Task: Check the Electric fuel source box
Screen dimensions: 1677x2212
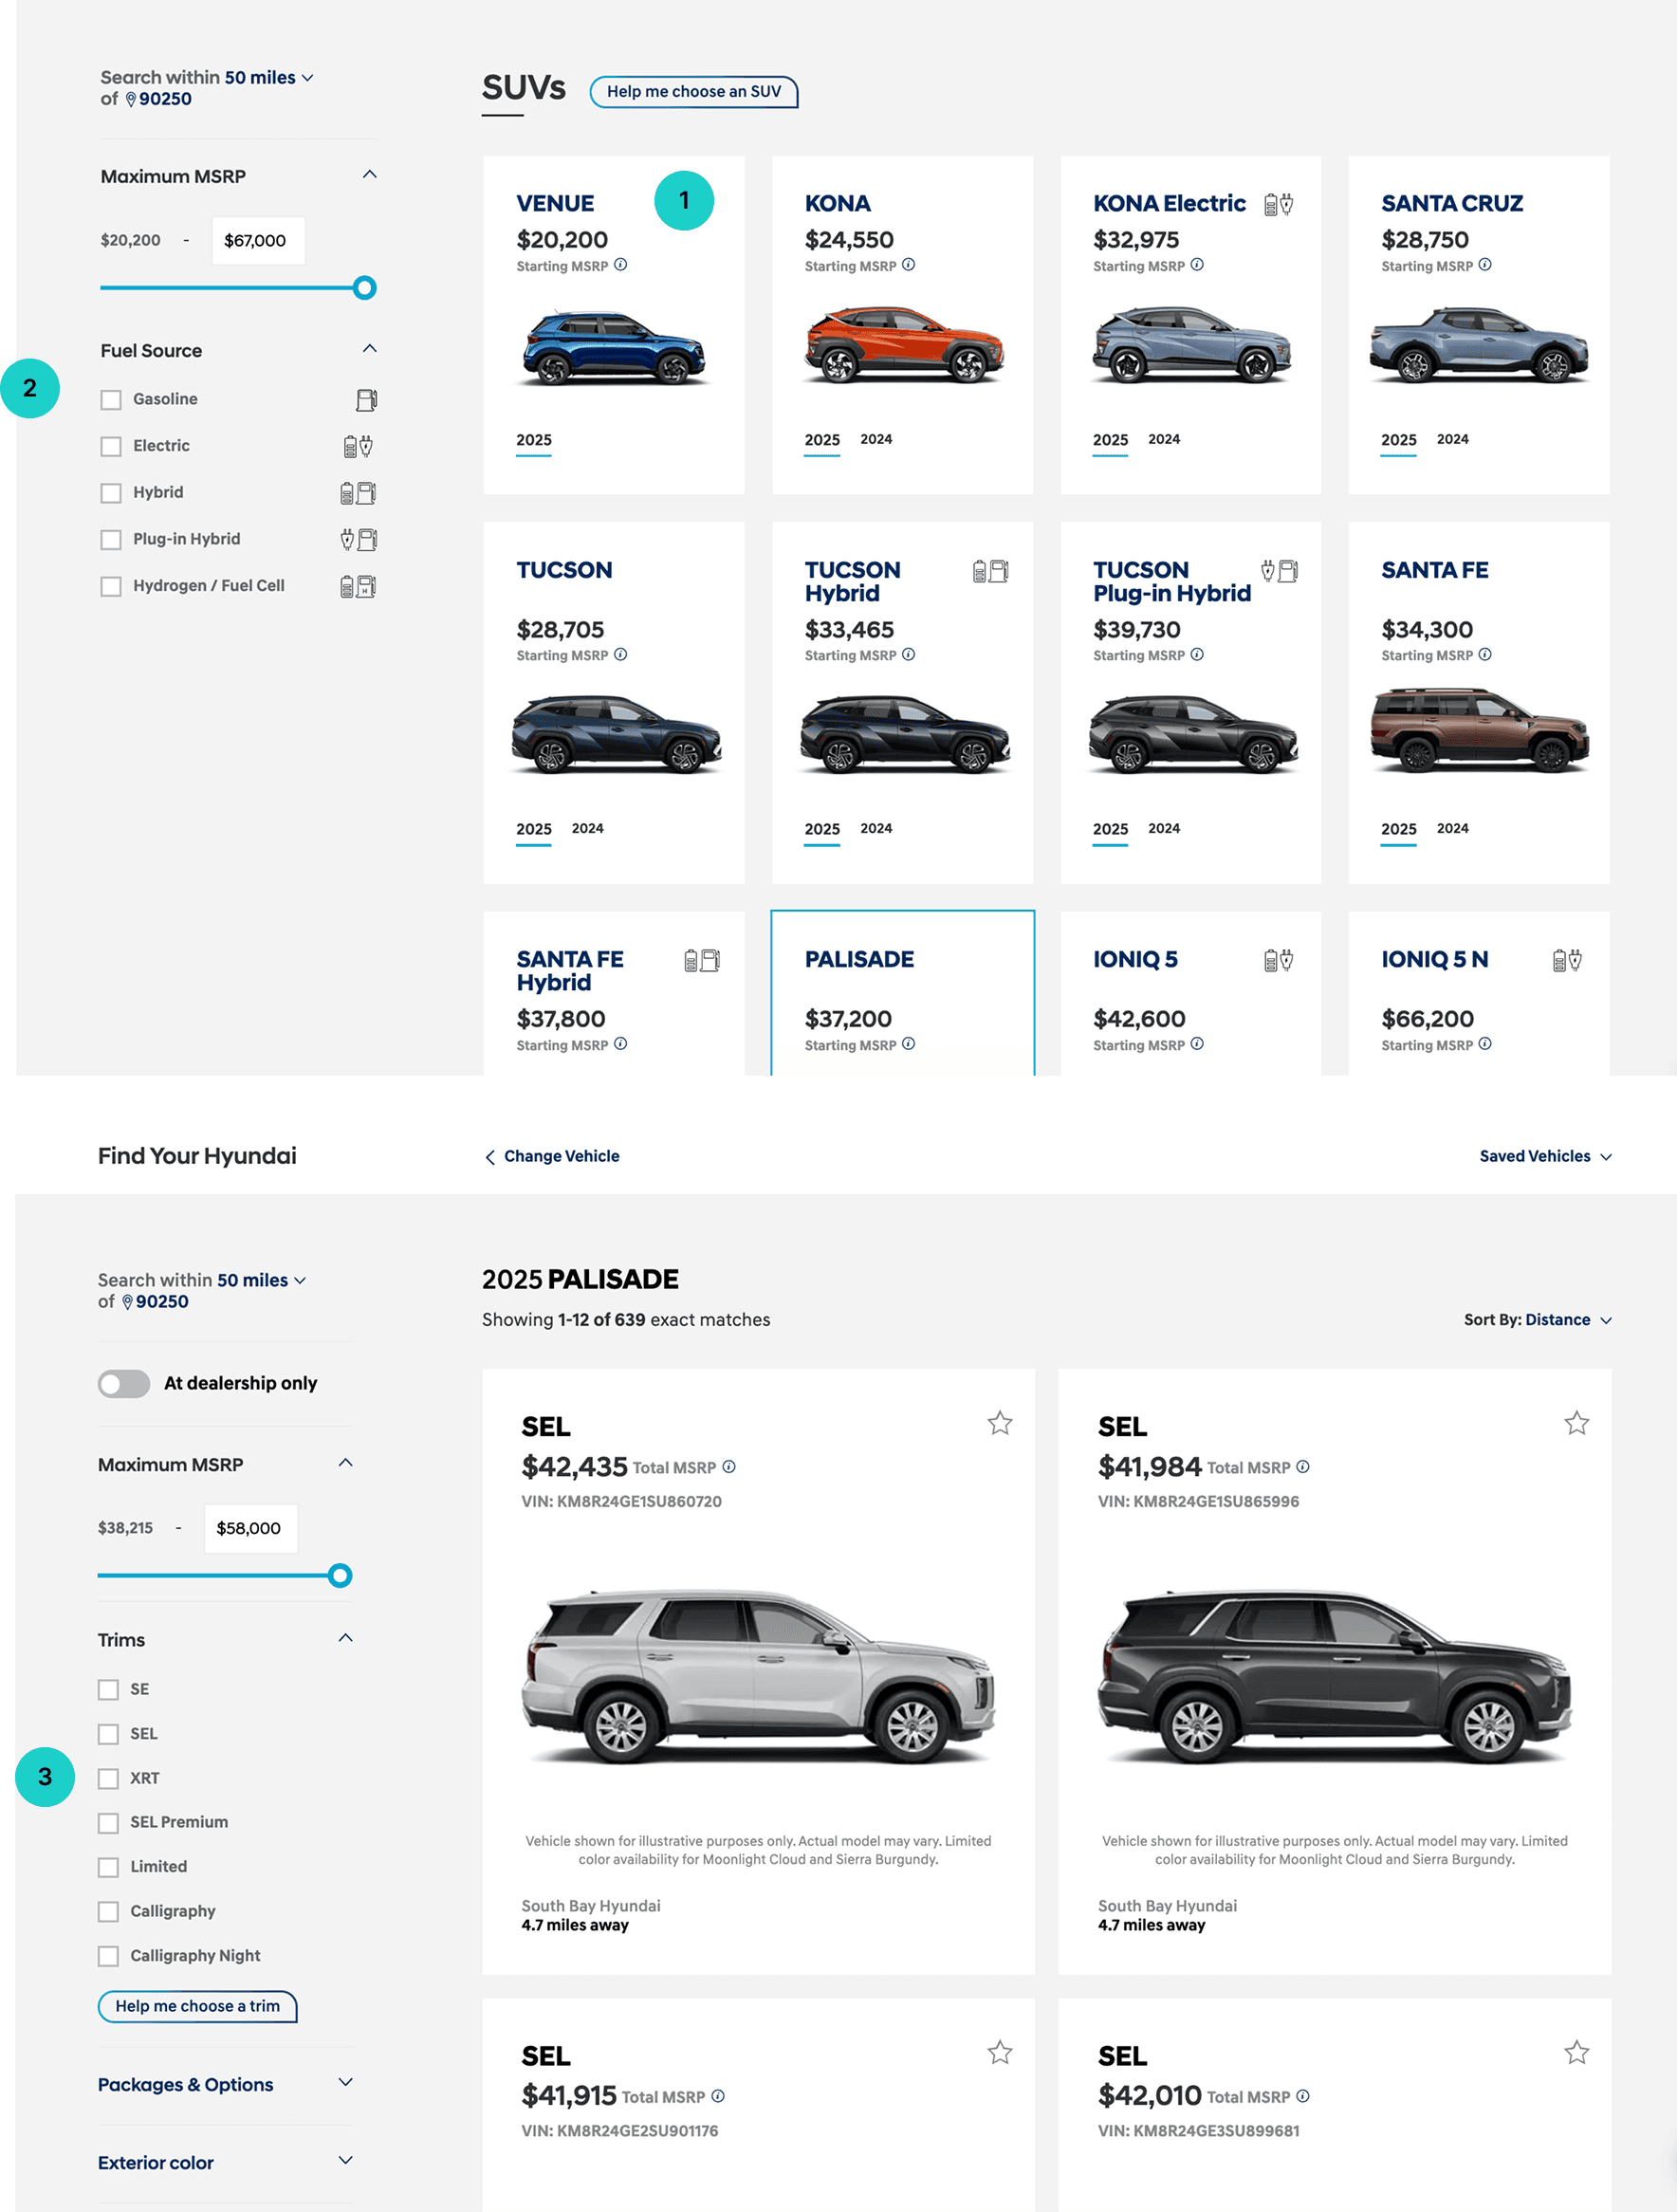Action: click(x=111, y=446)
